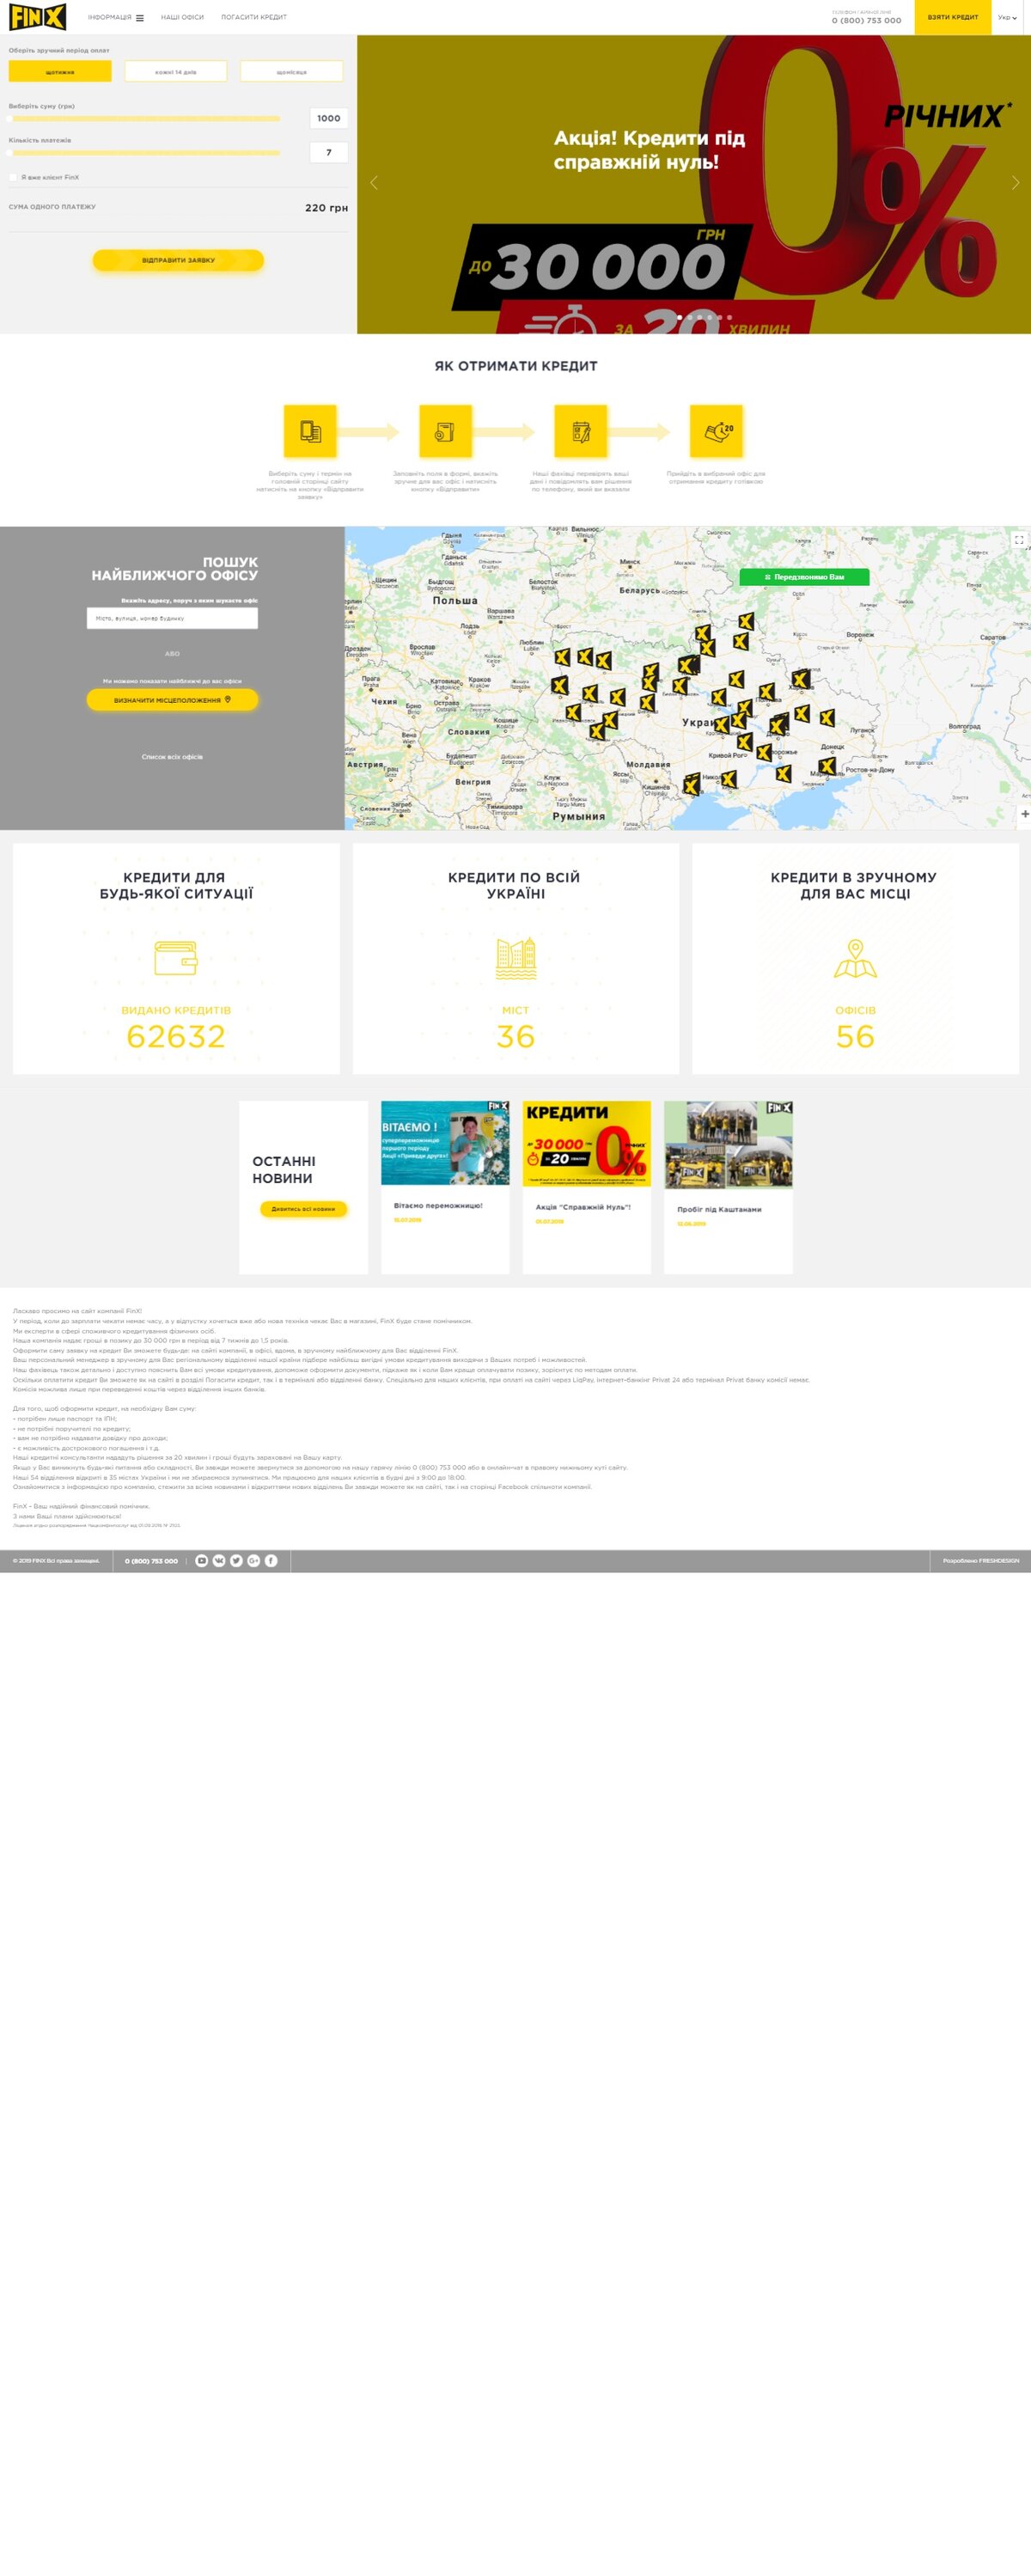Open the YouTube icon in footer
1031x2576 pixels.
pyautogui.click(x=202, y=1560)
